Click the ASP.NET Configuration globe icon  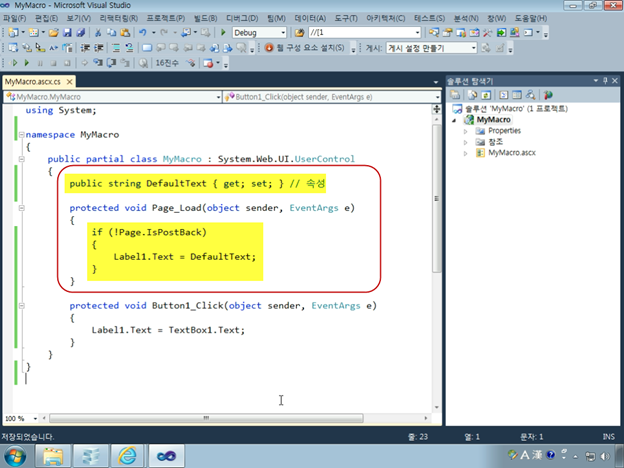pyautogui.click(x=548, y=95)
